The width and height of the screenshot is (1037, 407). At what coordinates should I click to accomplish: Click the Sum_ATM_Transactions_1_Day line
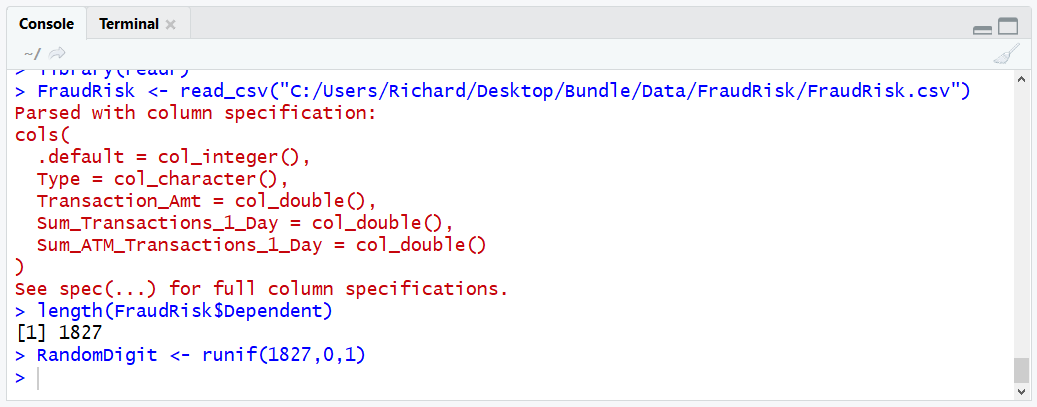(261, 245)
